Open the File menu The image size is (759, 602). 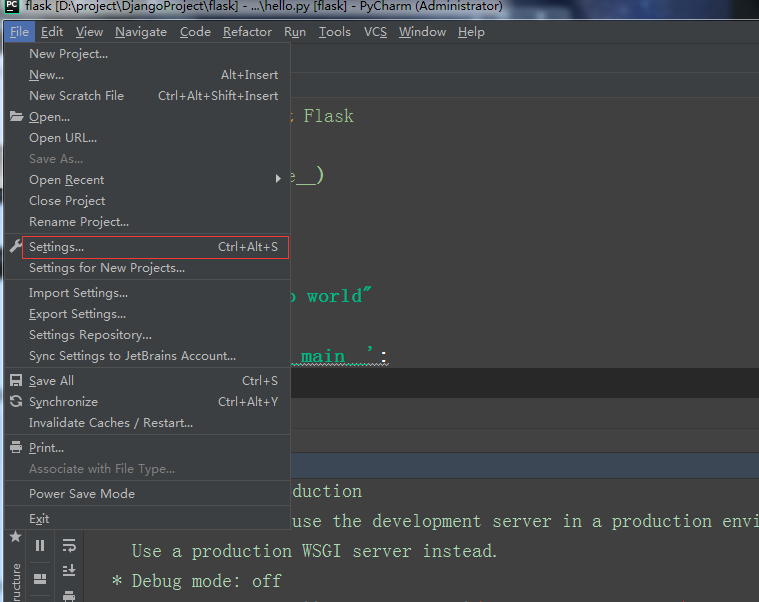[x=19, y=32]
